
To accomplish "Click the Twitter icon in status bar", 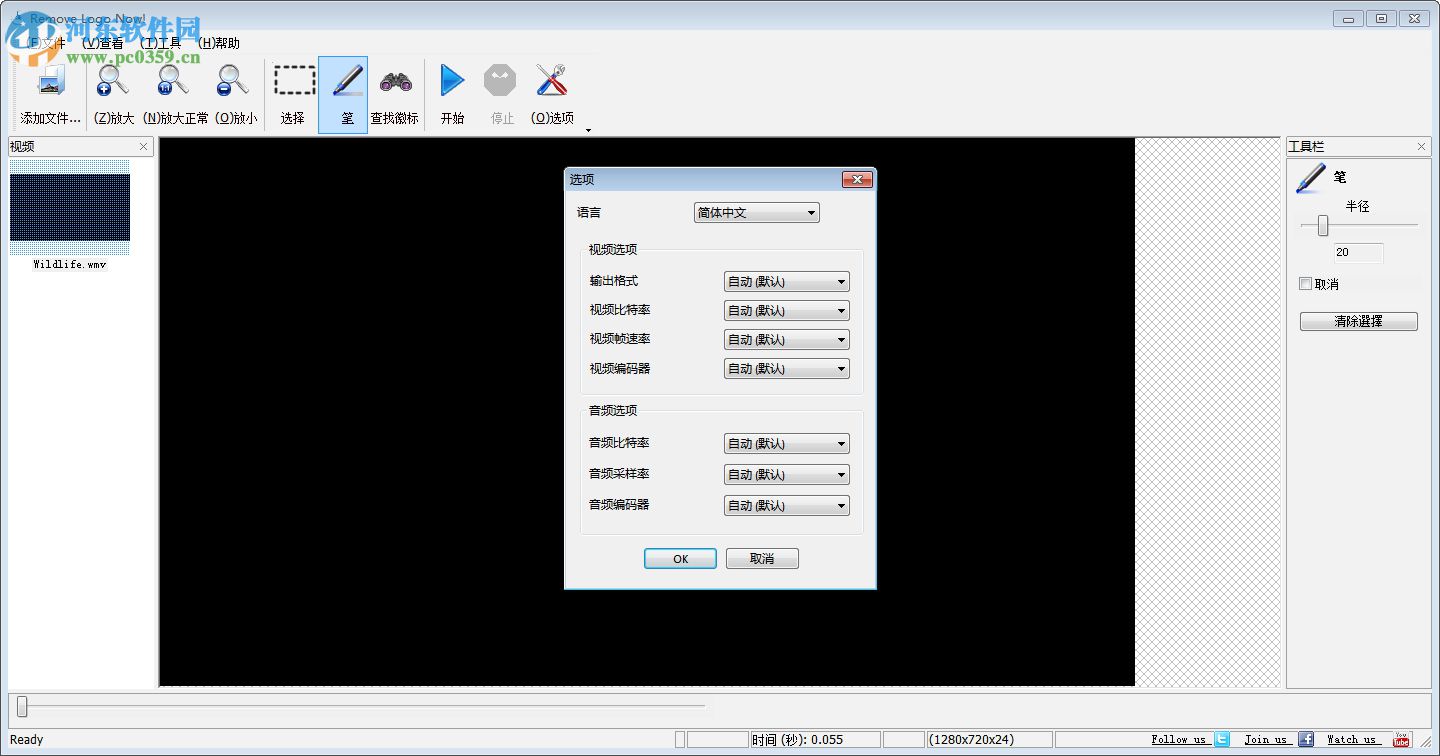I will point(1222,739).
